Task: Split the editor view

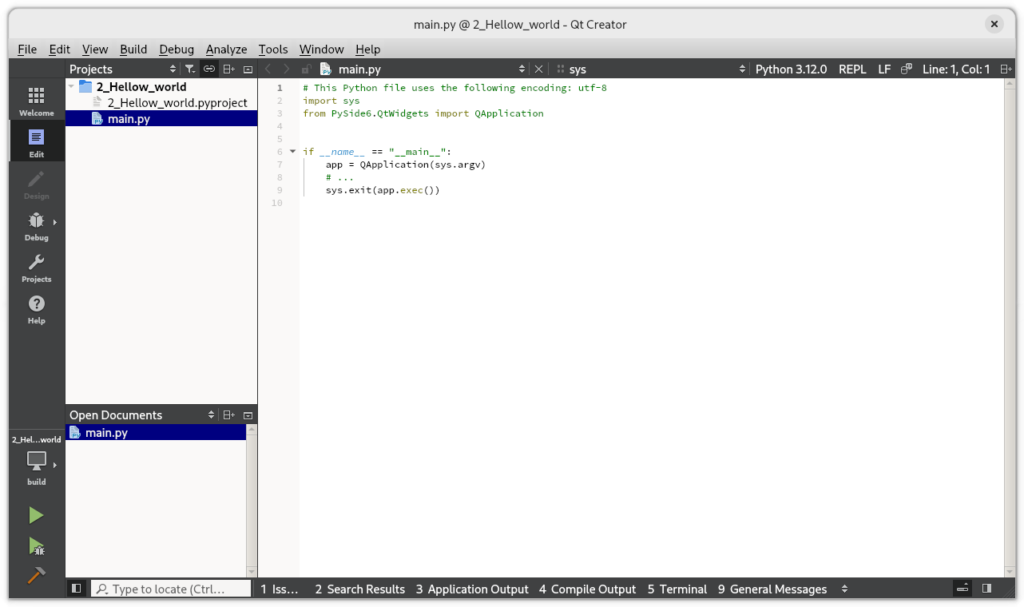Action: point(1006,69)
